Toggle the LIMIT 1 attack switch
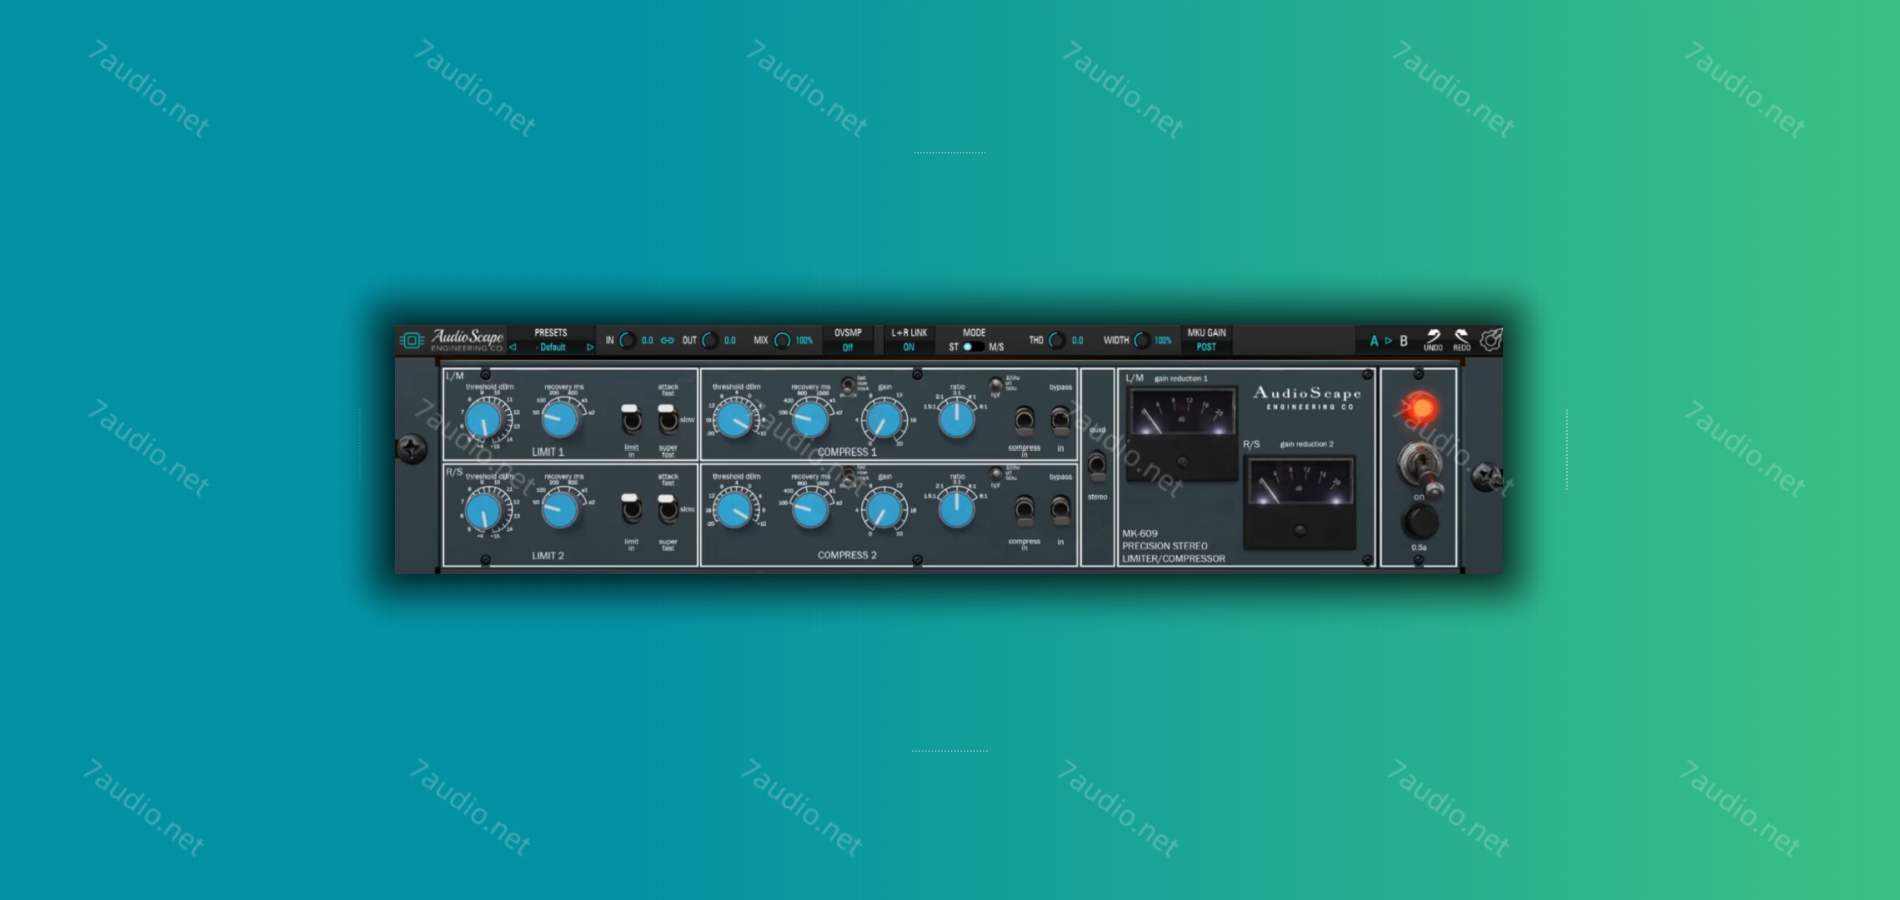This screenshot has height=900, width=1900. coord(668,418)
